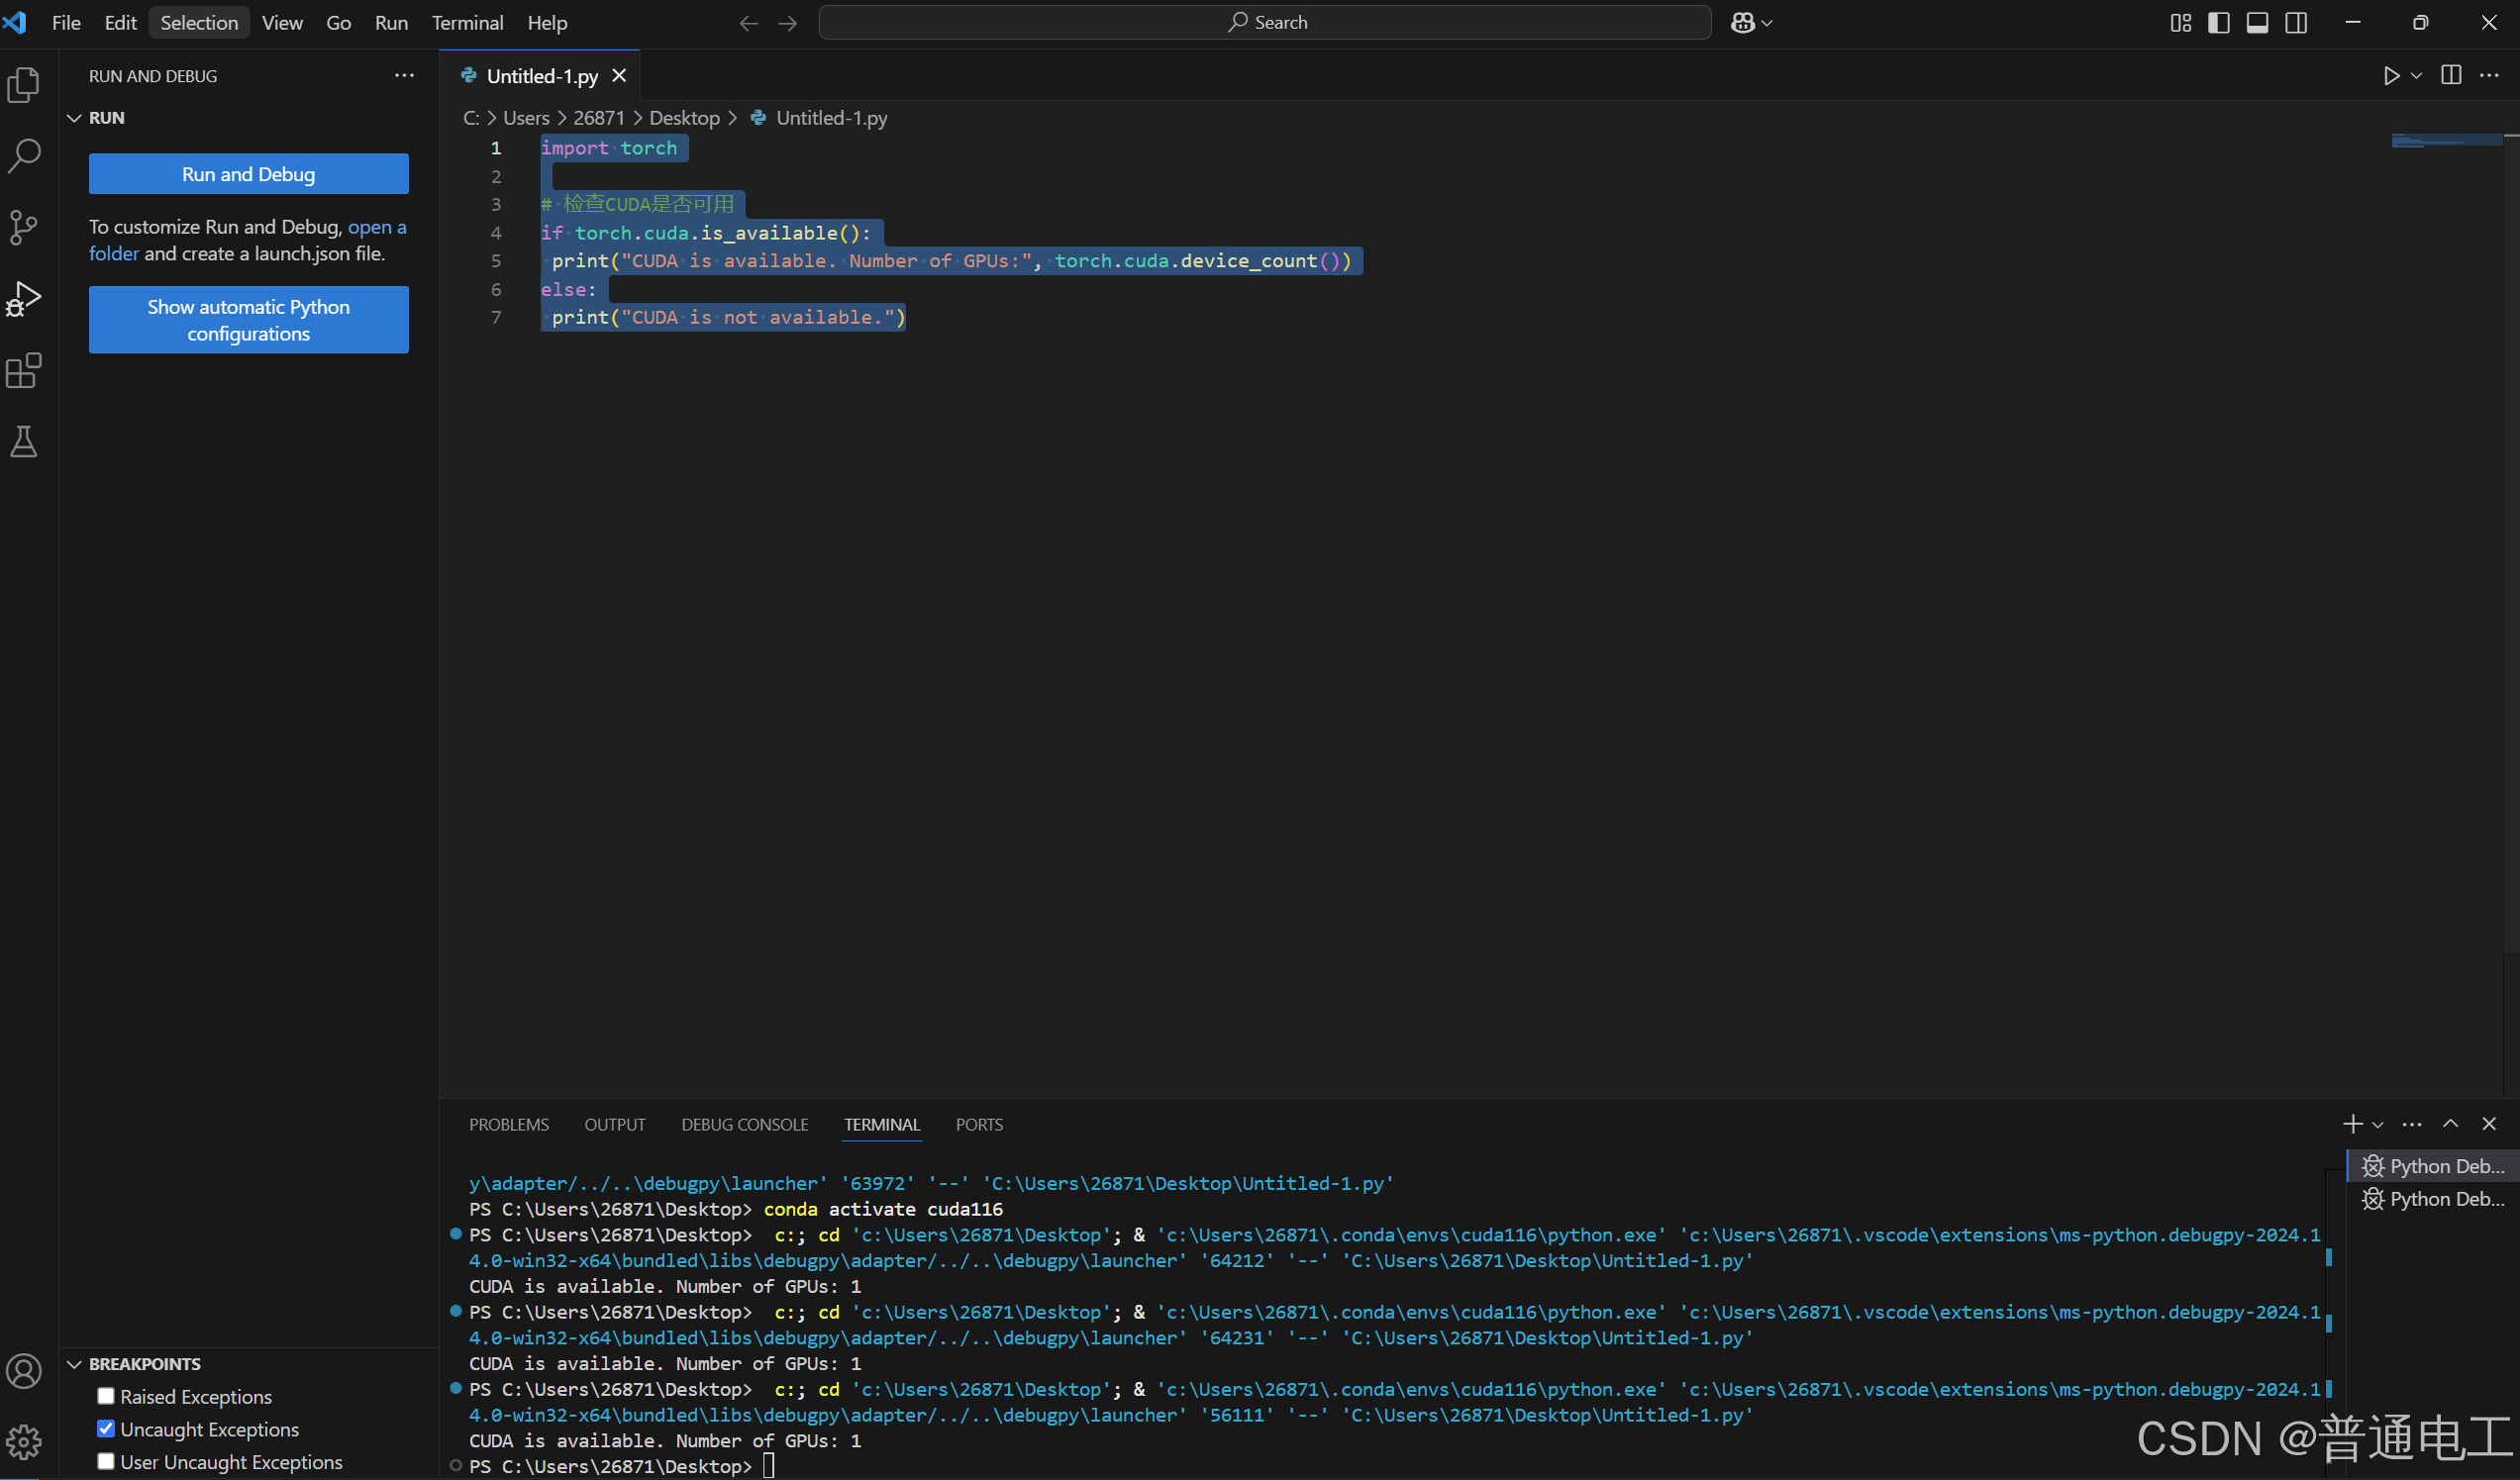This screenshot has height=1480, width=2520.
Task: Click inside the top Search box
Action: pos(1264,21)
